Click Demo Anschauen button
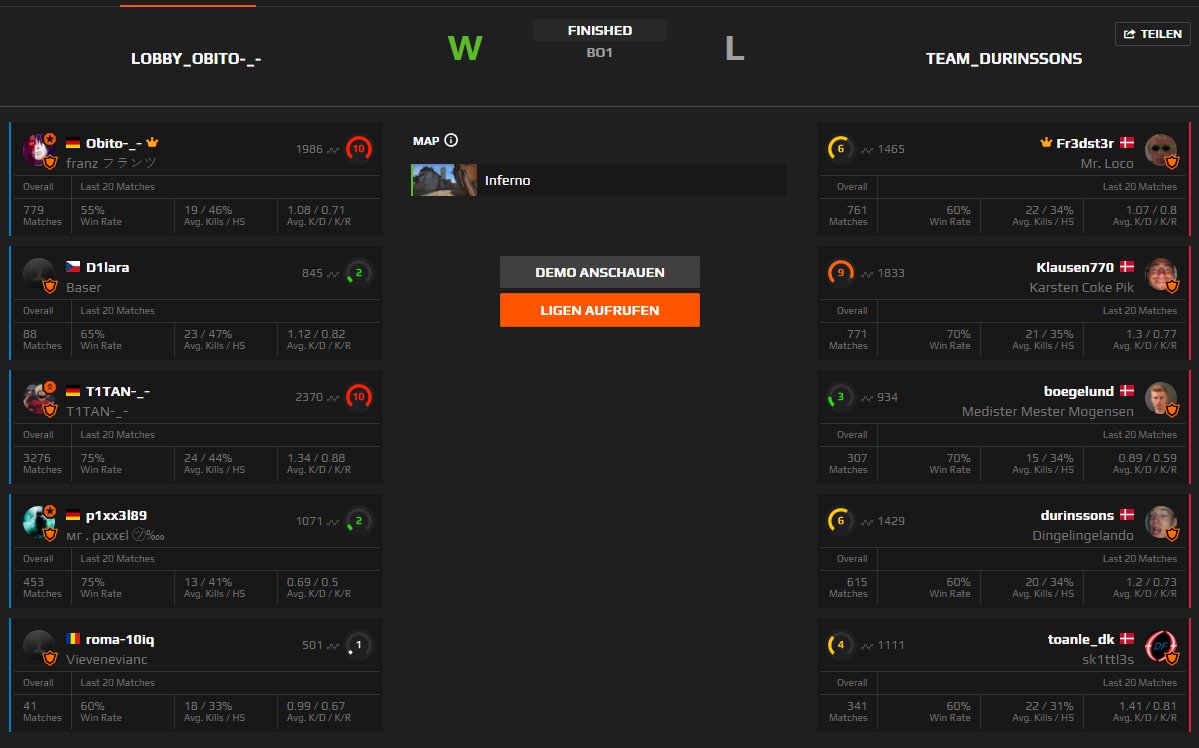This screenshot has height=748, width=1199. coord(600,272)
